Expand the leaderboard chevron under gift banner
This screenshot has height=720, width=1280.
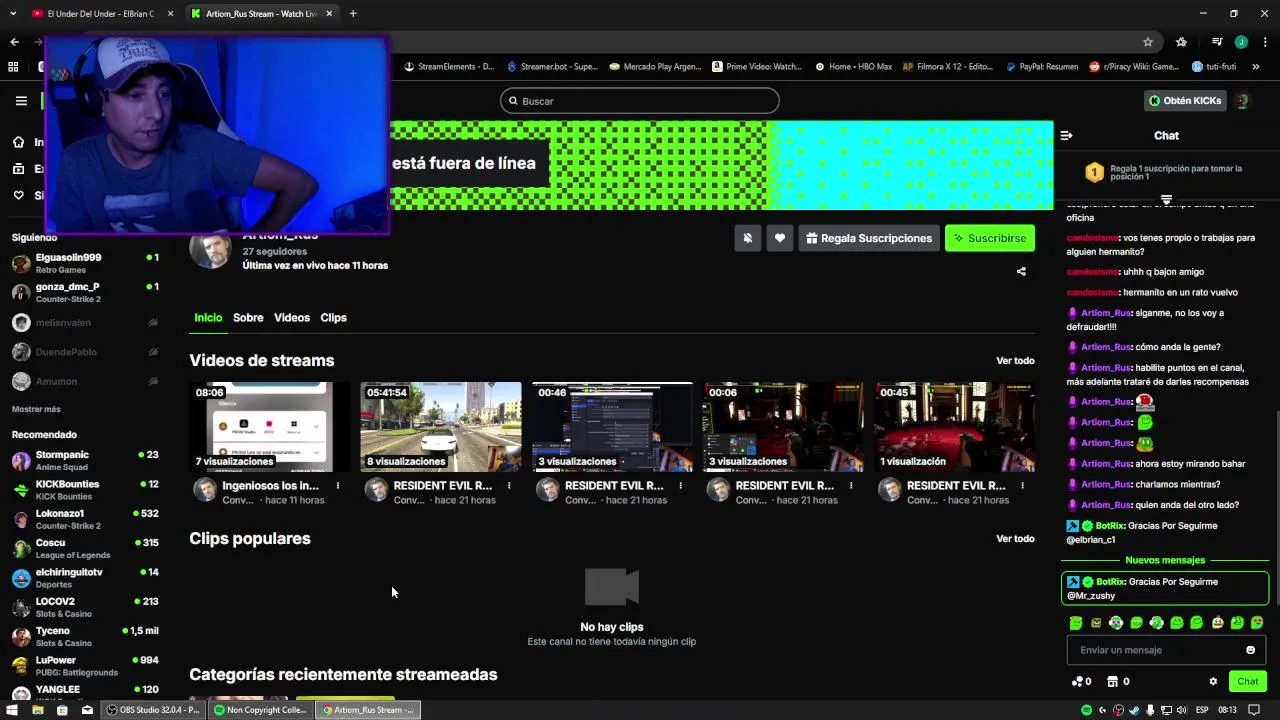tap(1166, 199)
